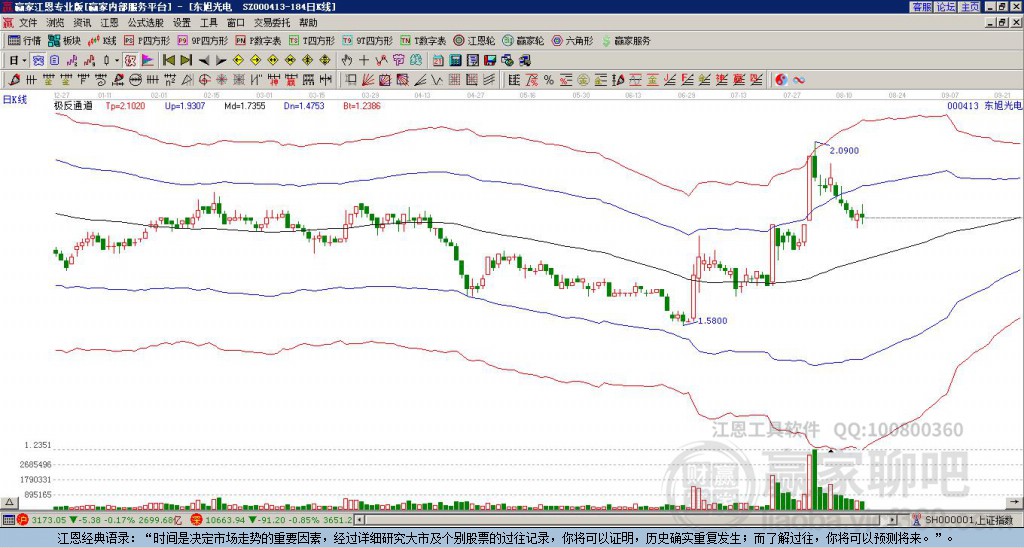The image size is (1024, 548).
Task: Open the 文件 menu
Action: (x=28, y=23)
